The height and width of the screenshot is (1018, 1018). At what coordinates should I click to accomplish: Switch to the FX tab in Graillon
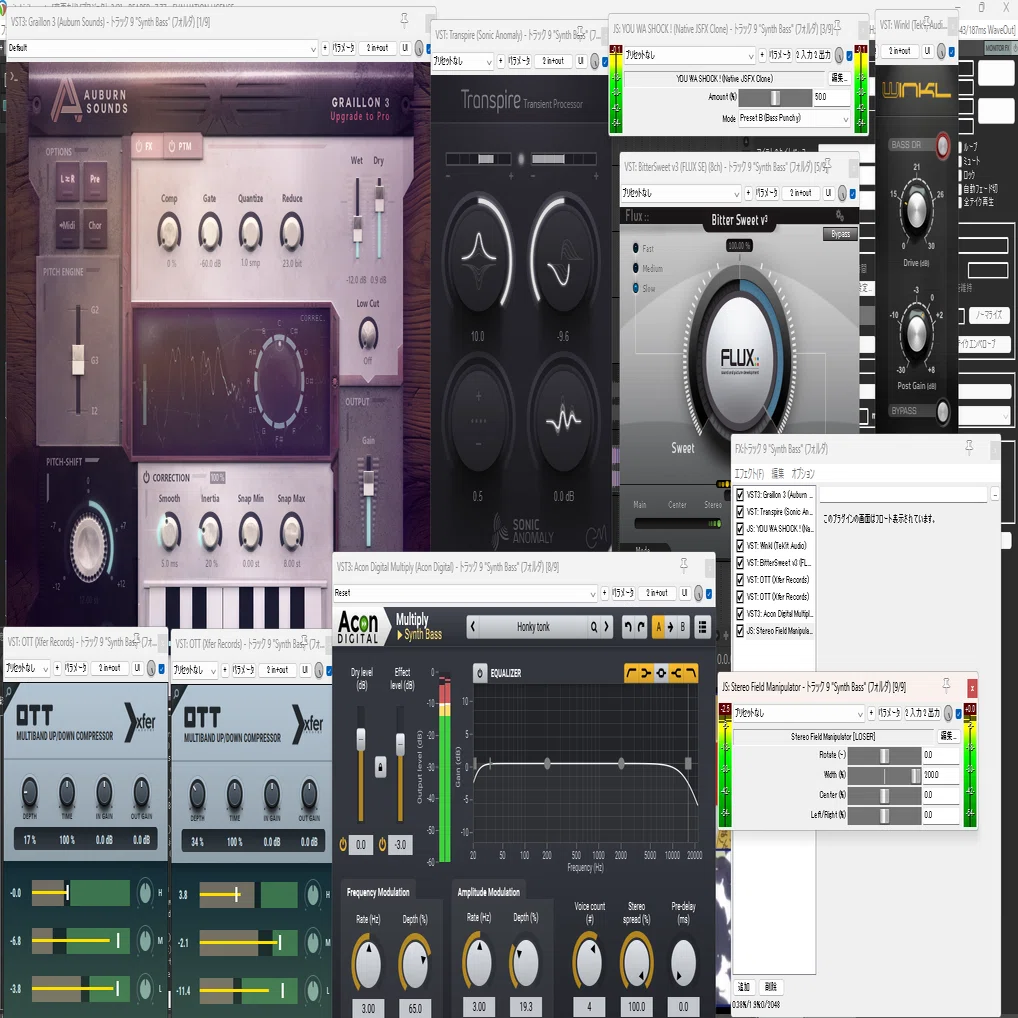point(145,147)
